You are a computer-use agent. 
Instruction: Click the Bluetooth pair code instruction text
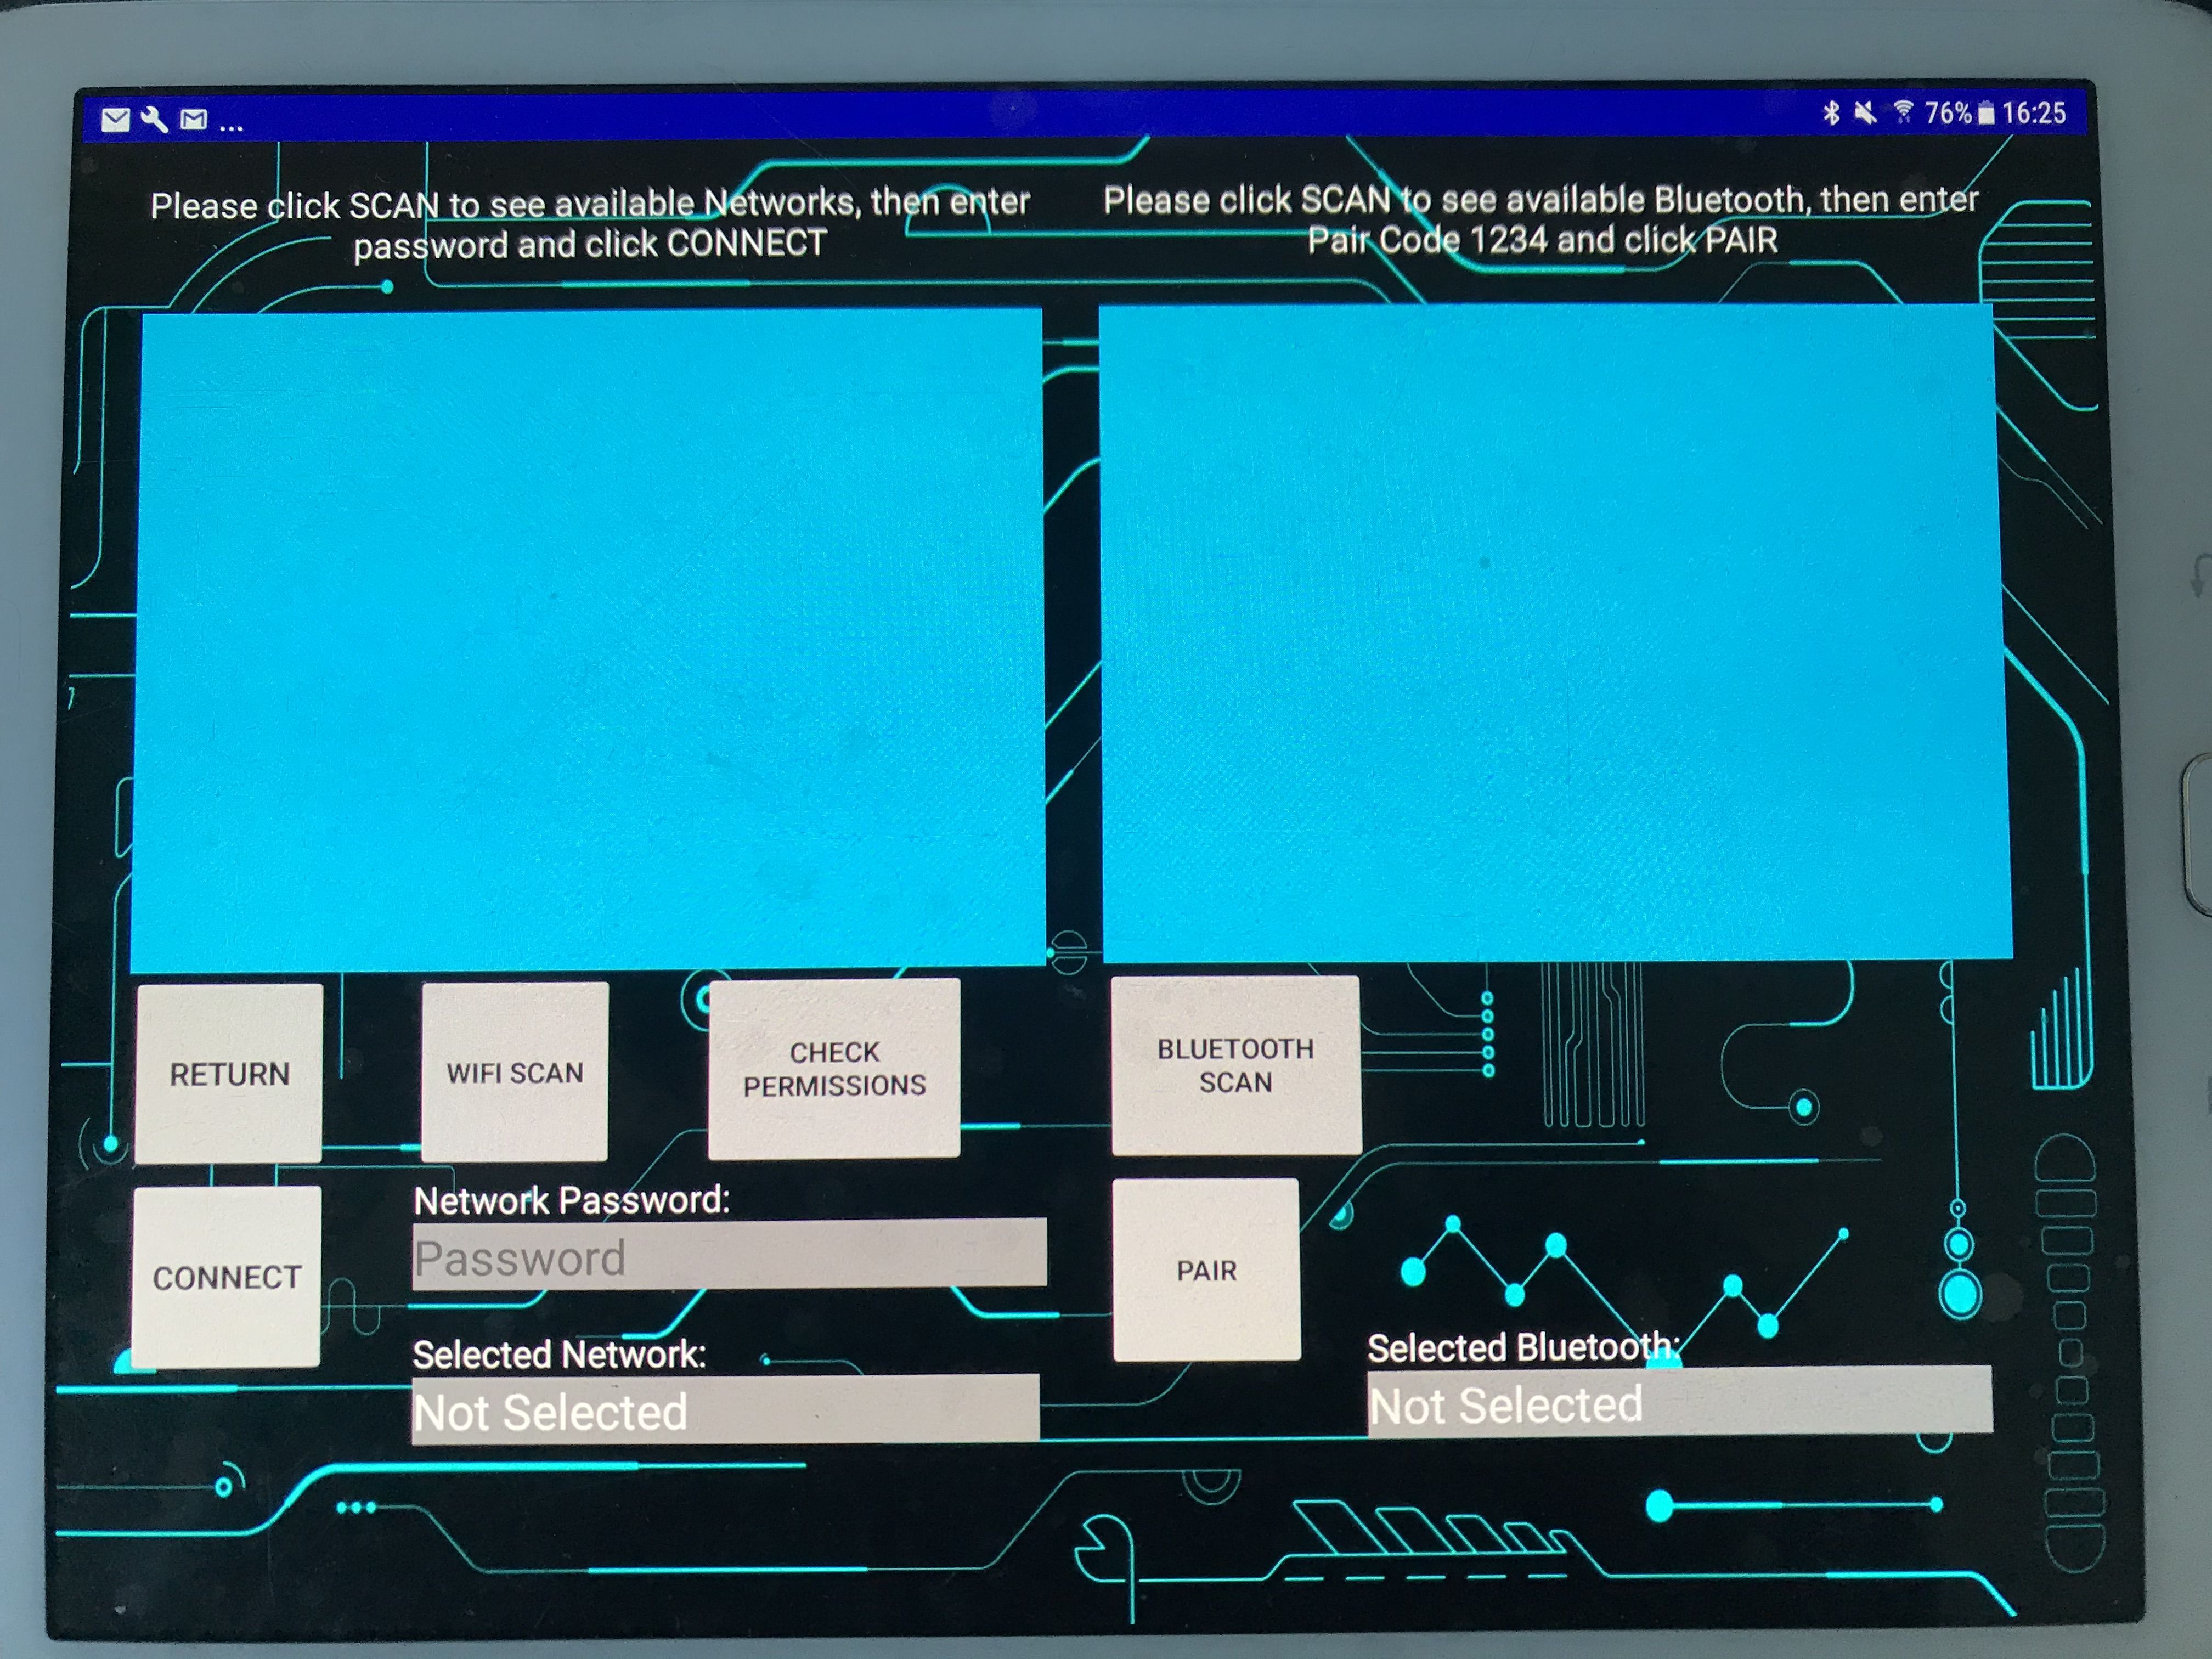pyautogui.click(x=1541, y=220)
